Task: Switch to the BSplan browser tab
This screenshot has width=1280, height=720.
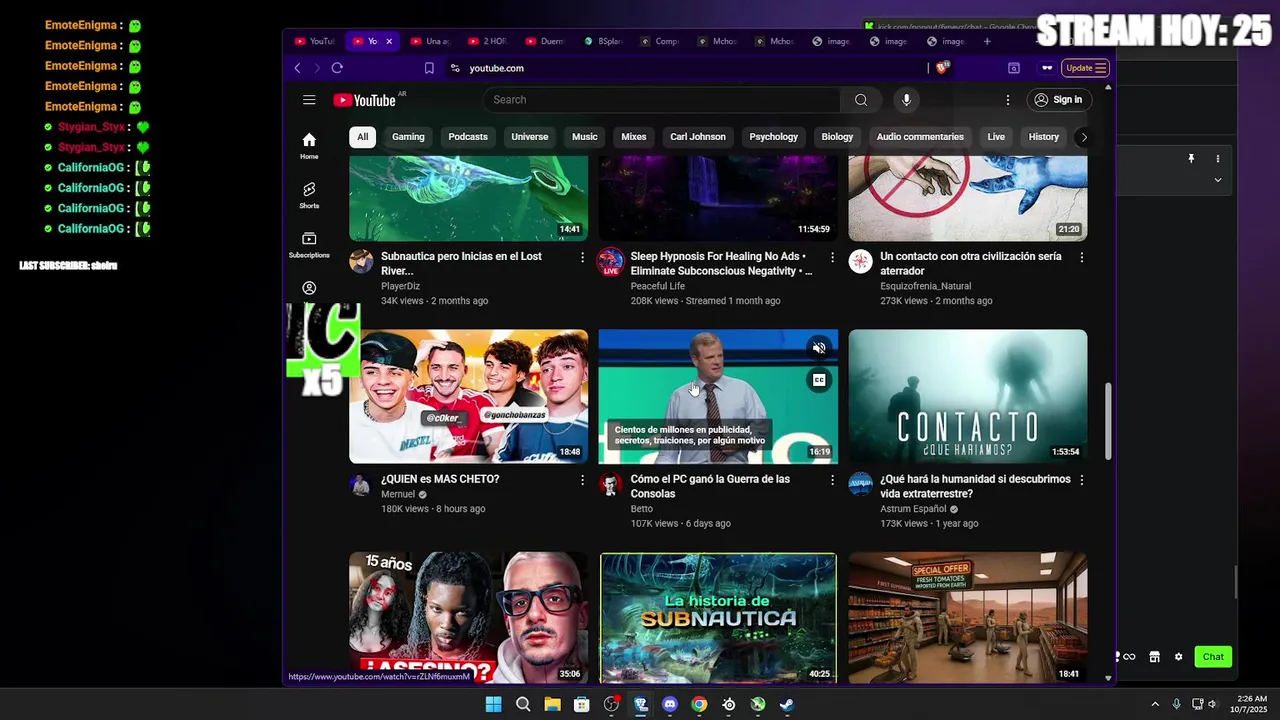Action: 604,41
